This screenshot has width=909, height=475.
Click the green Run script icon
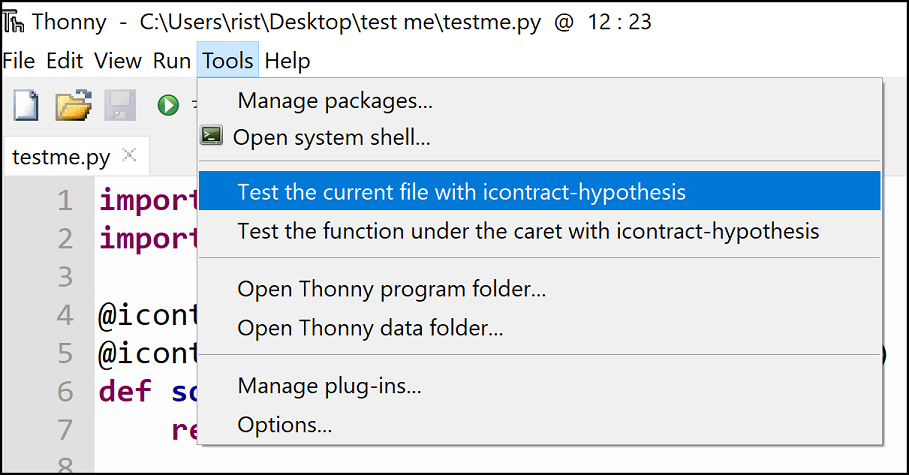coord(168,105)
